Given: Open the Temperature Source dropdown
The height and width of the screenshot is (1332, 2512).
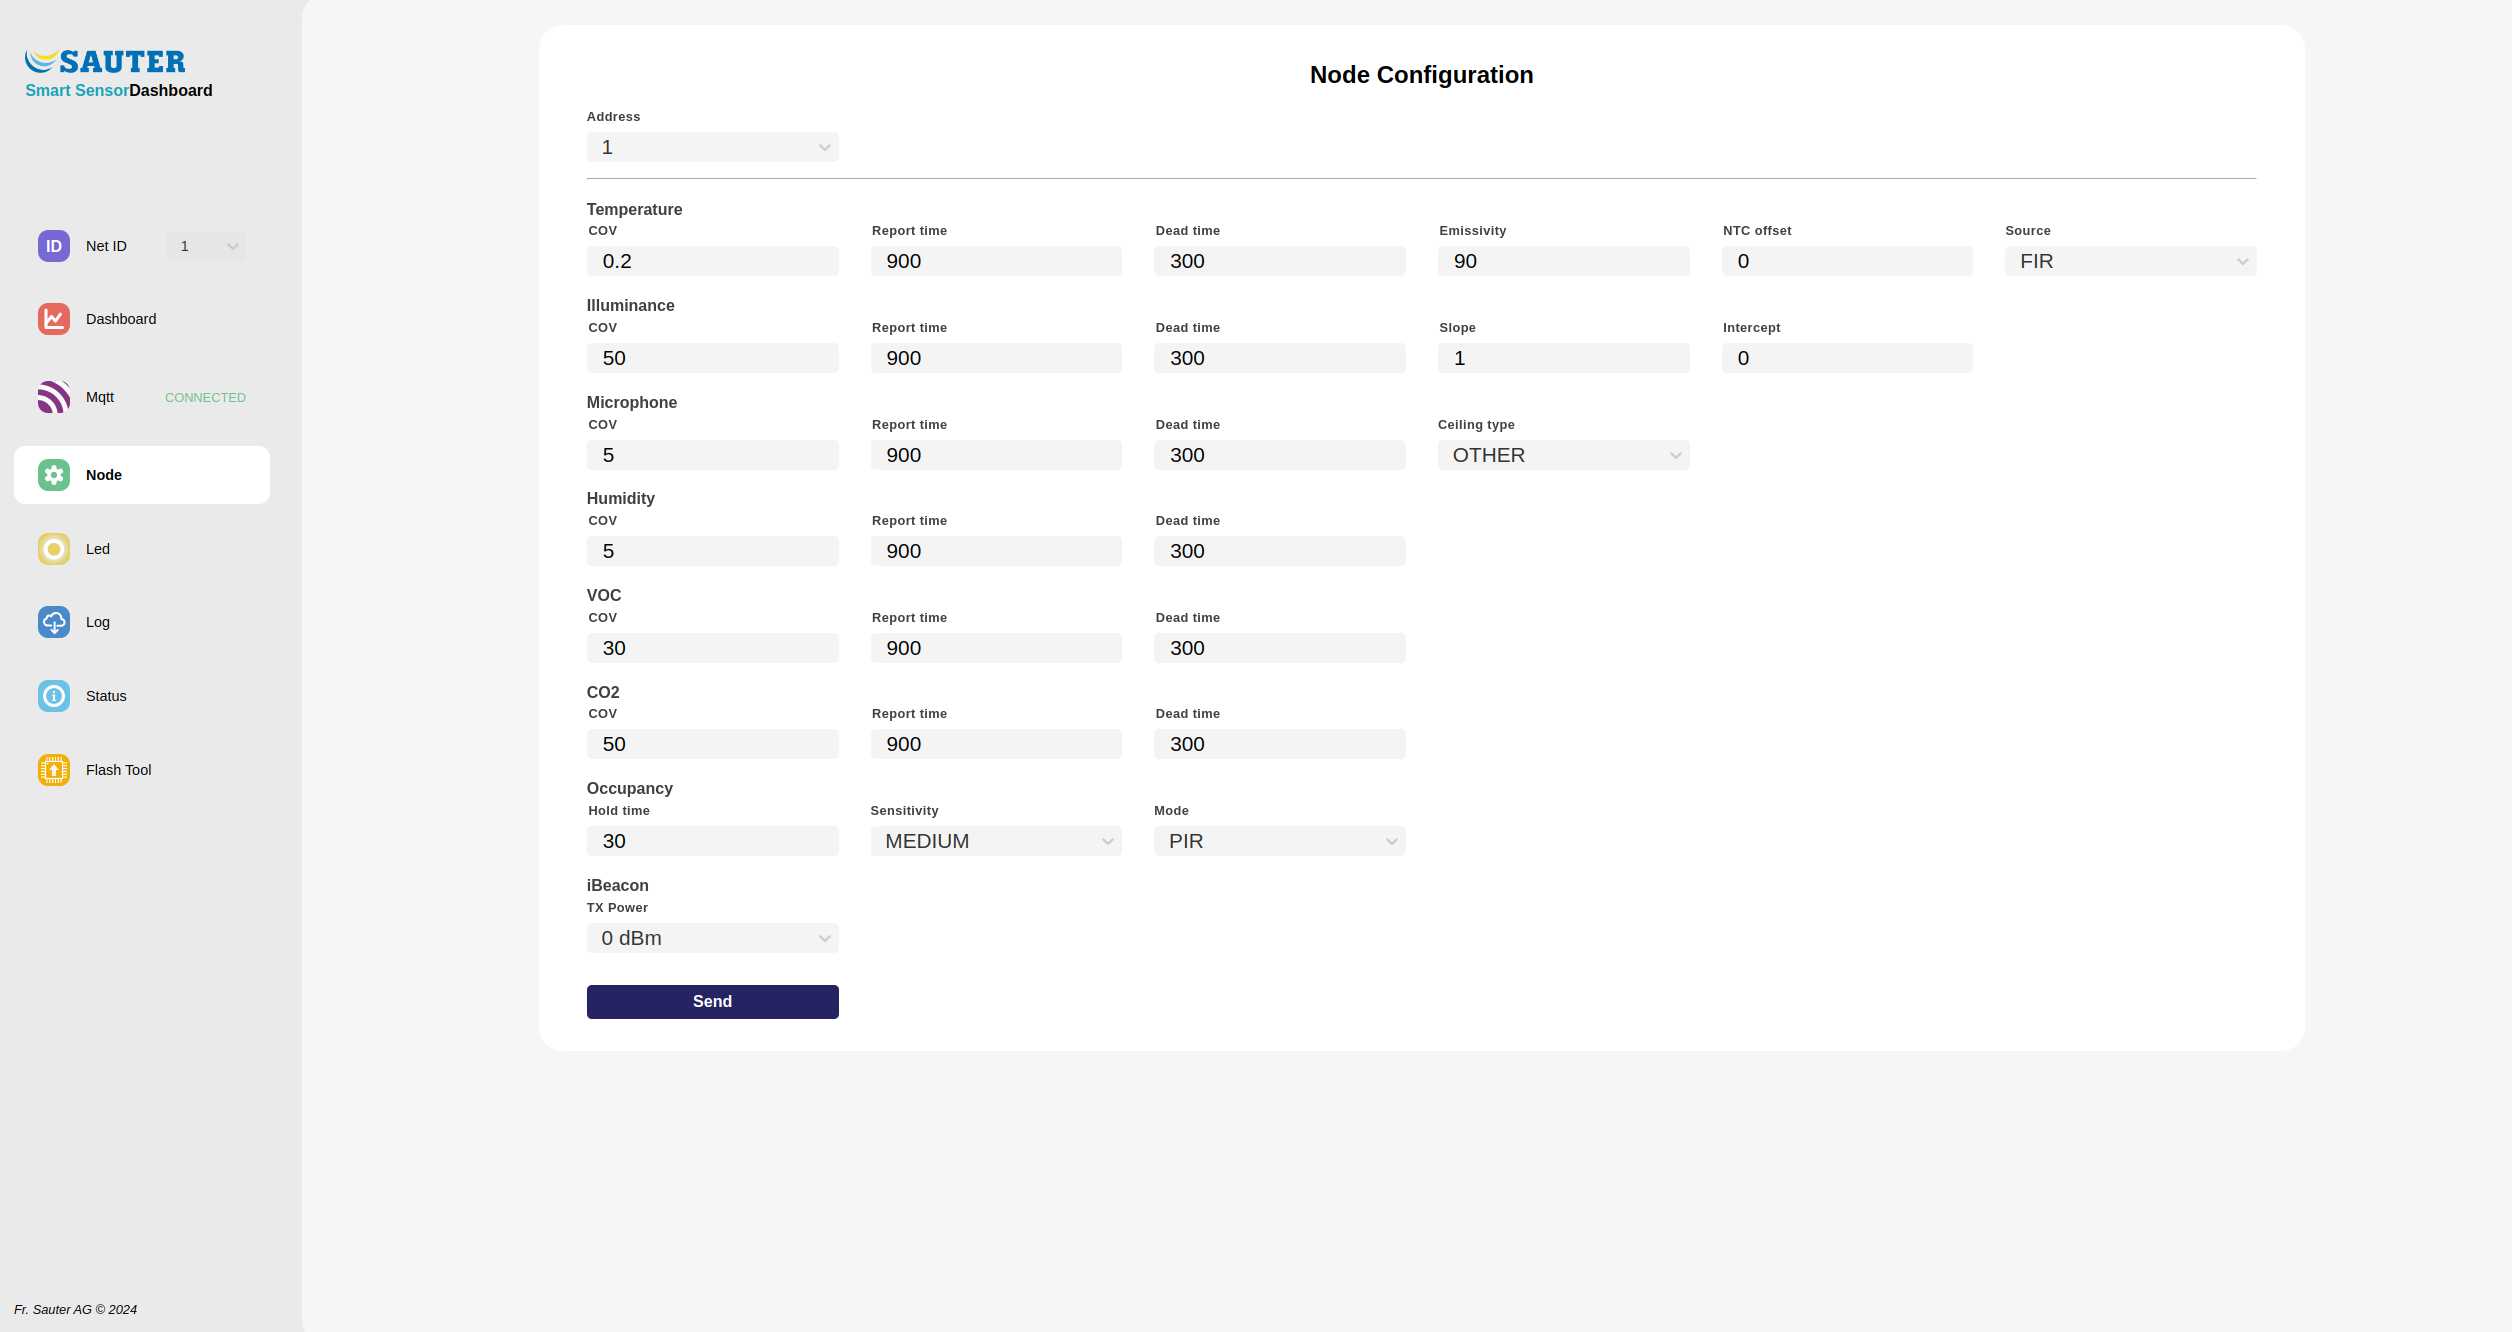Looking at the screenshot, I should coord(2130,262).
